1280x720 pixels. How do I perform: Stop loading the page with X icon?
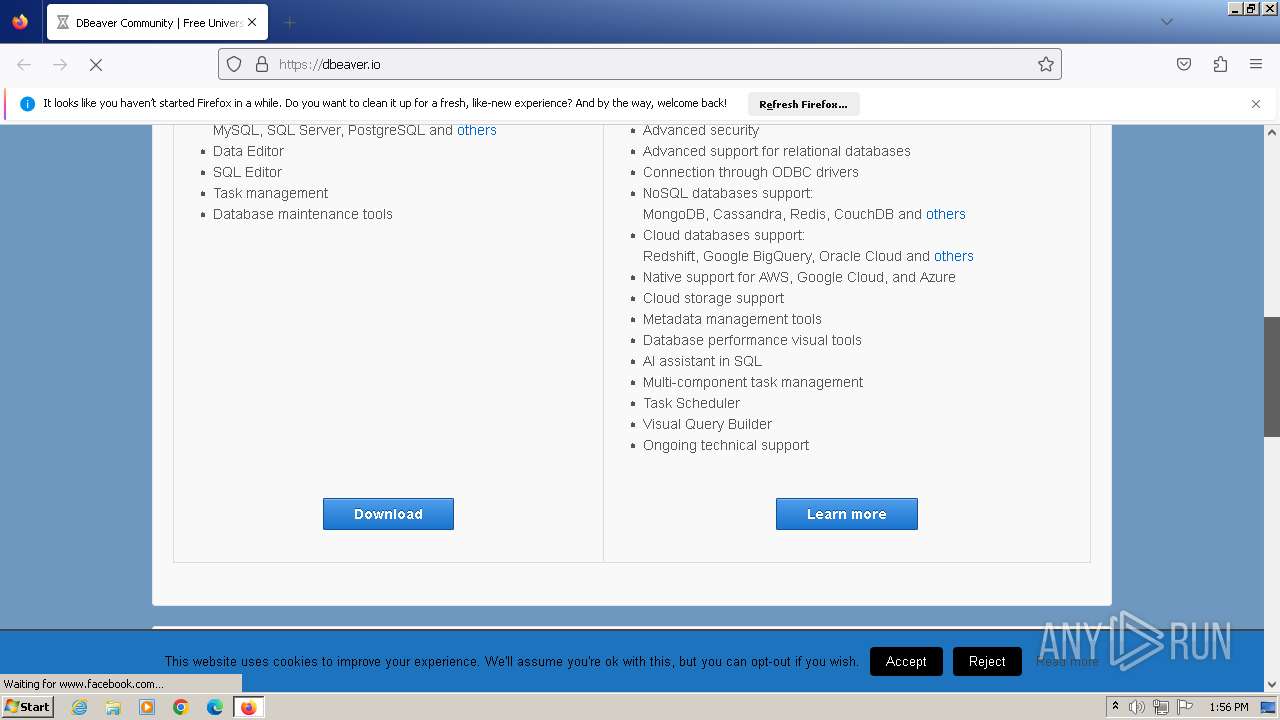tap(96, 64)
